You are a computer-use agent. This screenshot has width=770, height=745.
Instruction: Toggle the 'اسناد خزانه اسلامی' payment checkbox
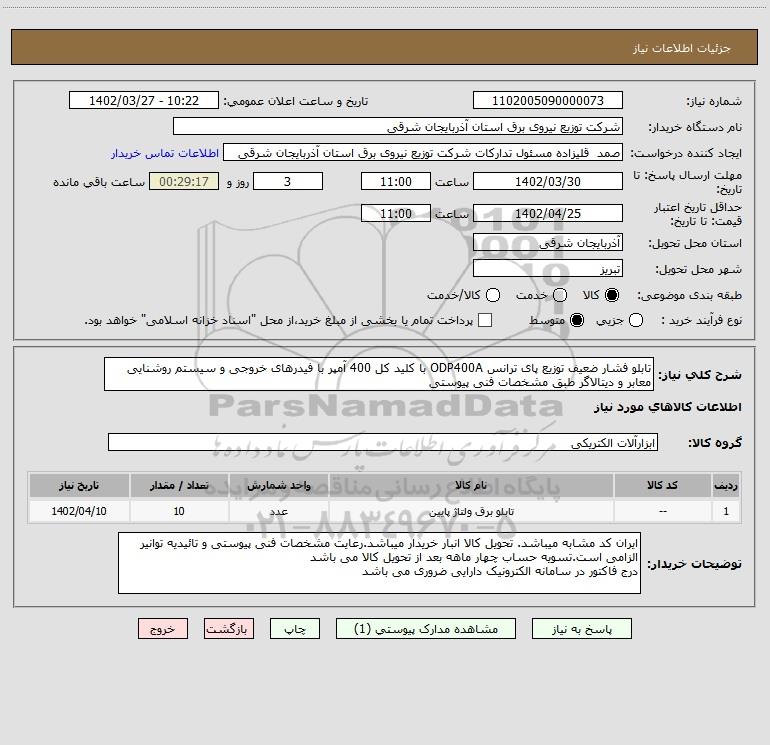click(485, 320)
